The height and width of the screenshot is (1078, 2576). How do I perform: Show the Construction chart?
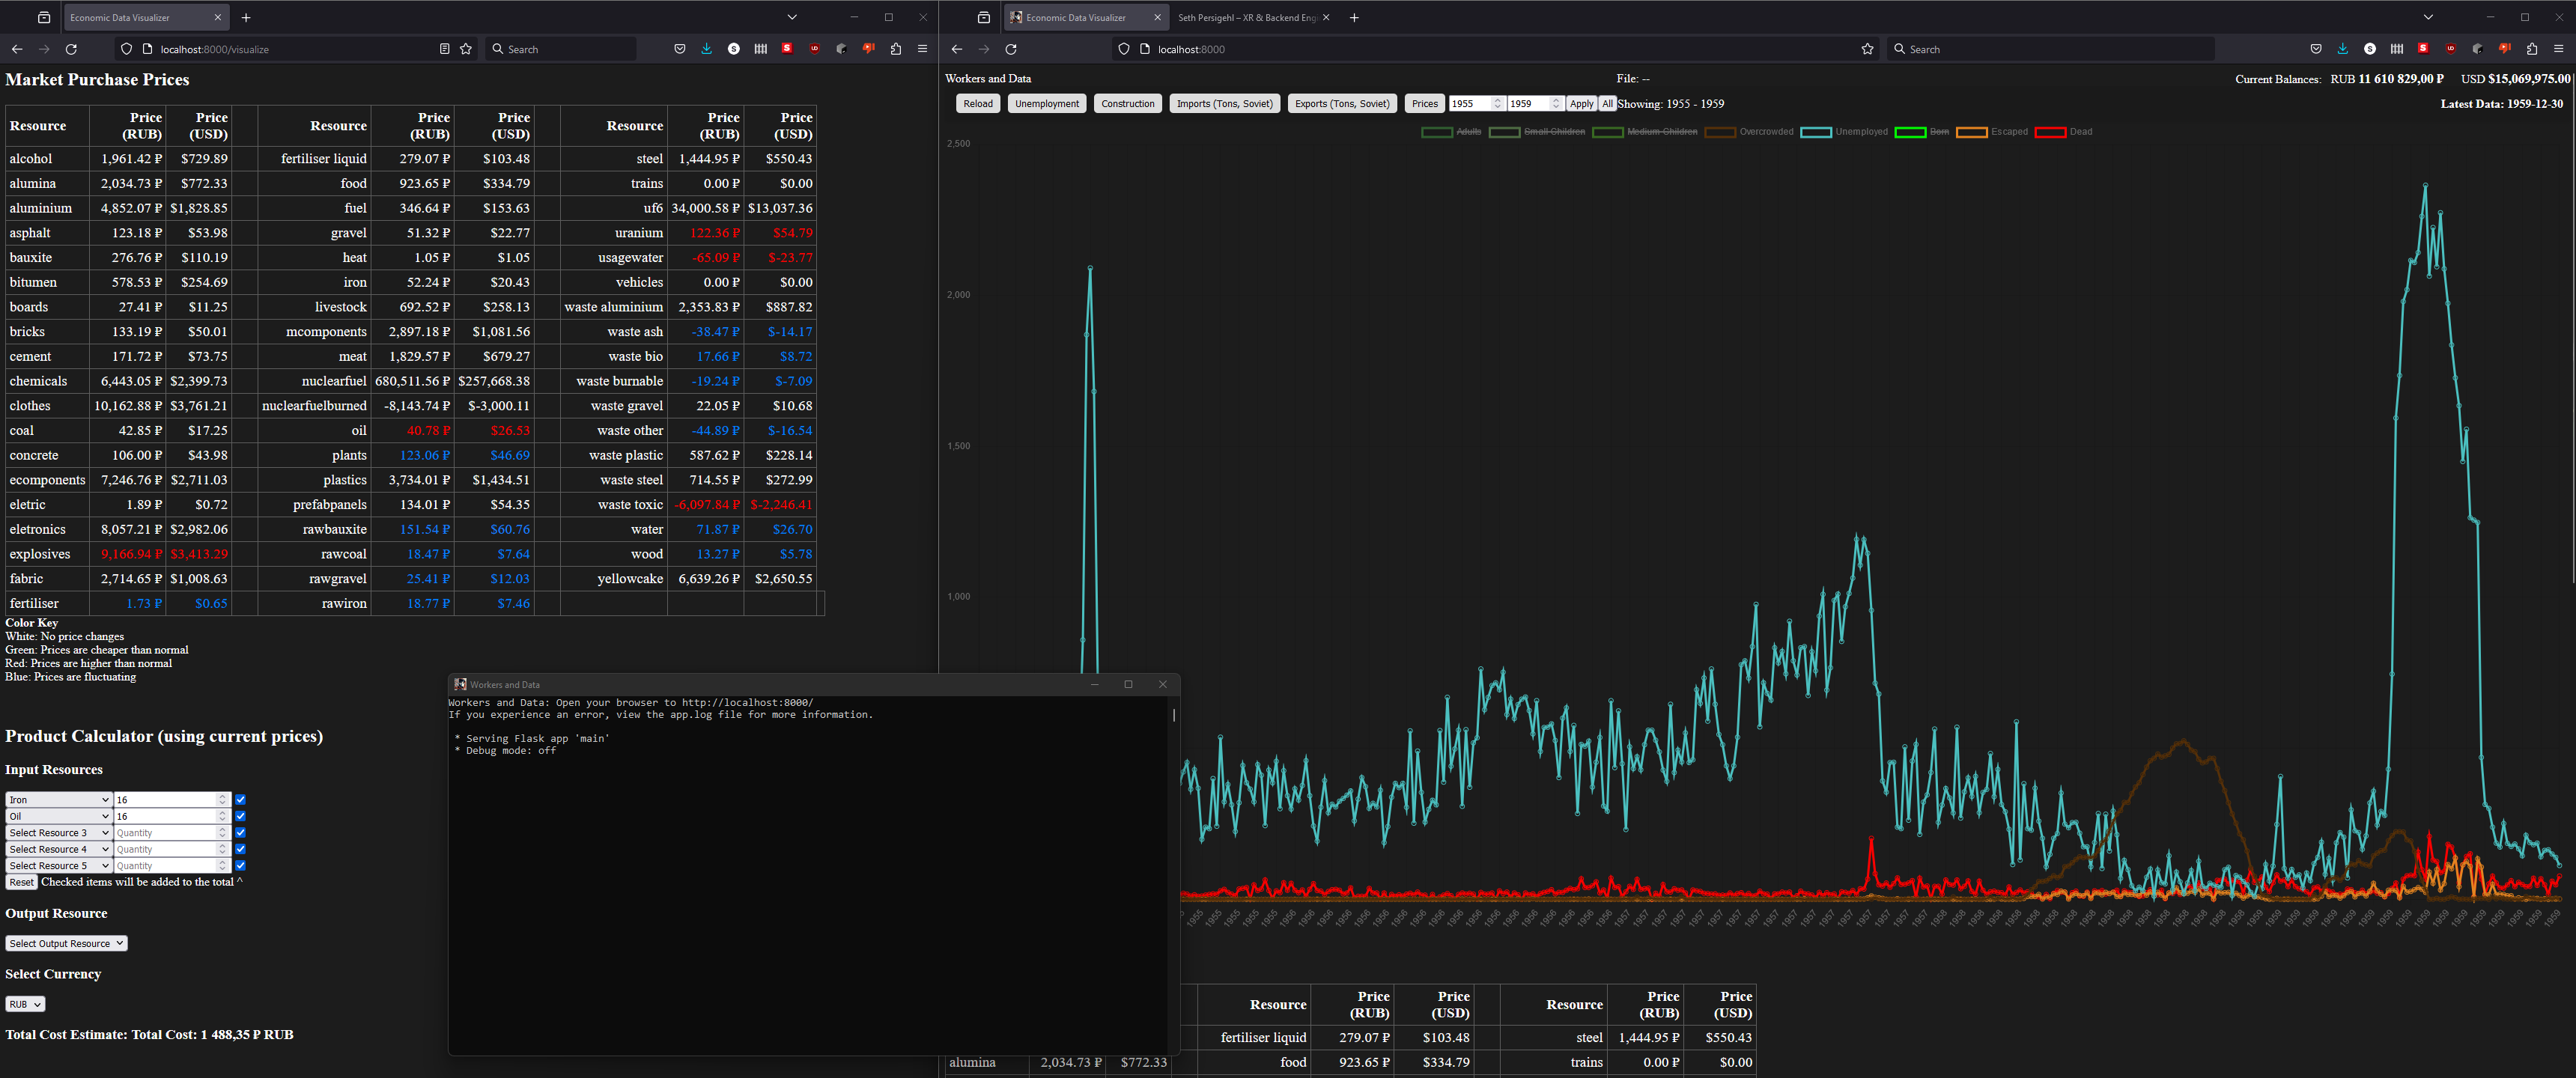1128,104
